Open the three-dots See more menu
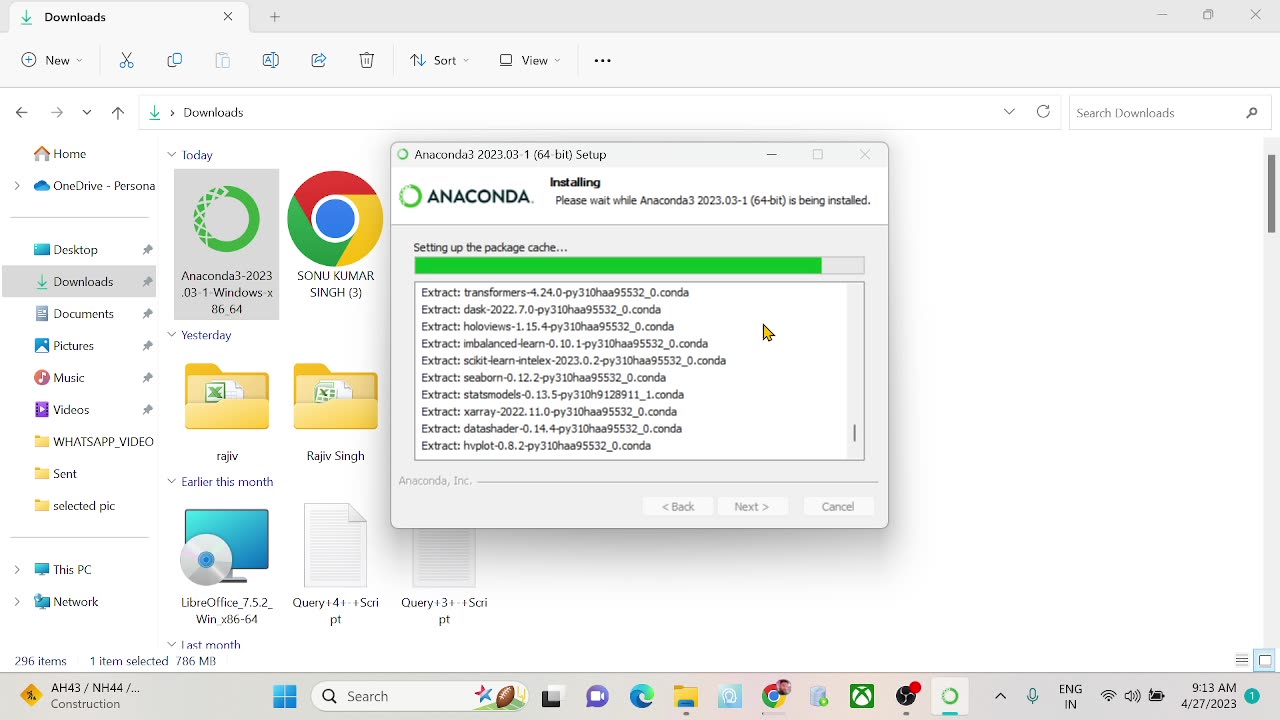This screenshot has width=1280, height=720. 602,60
